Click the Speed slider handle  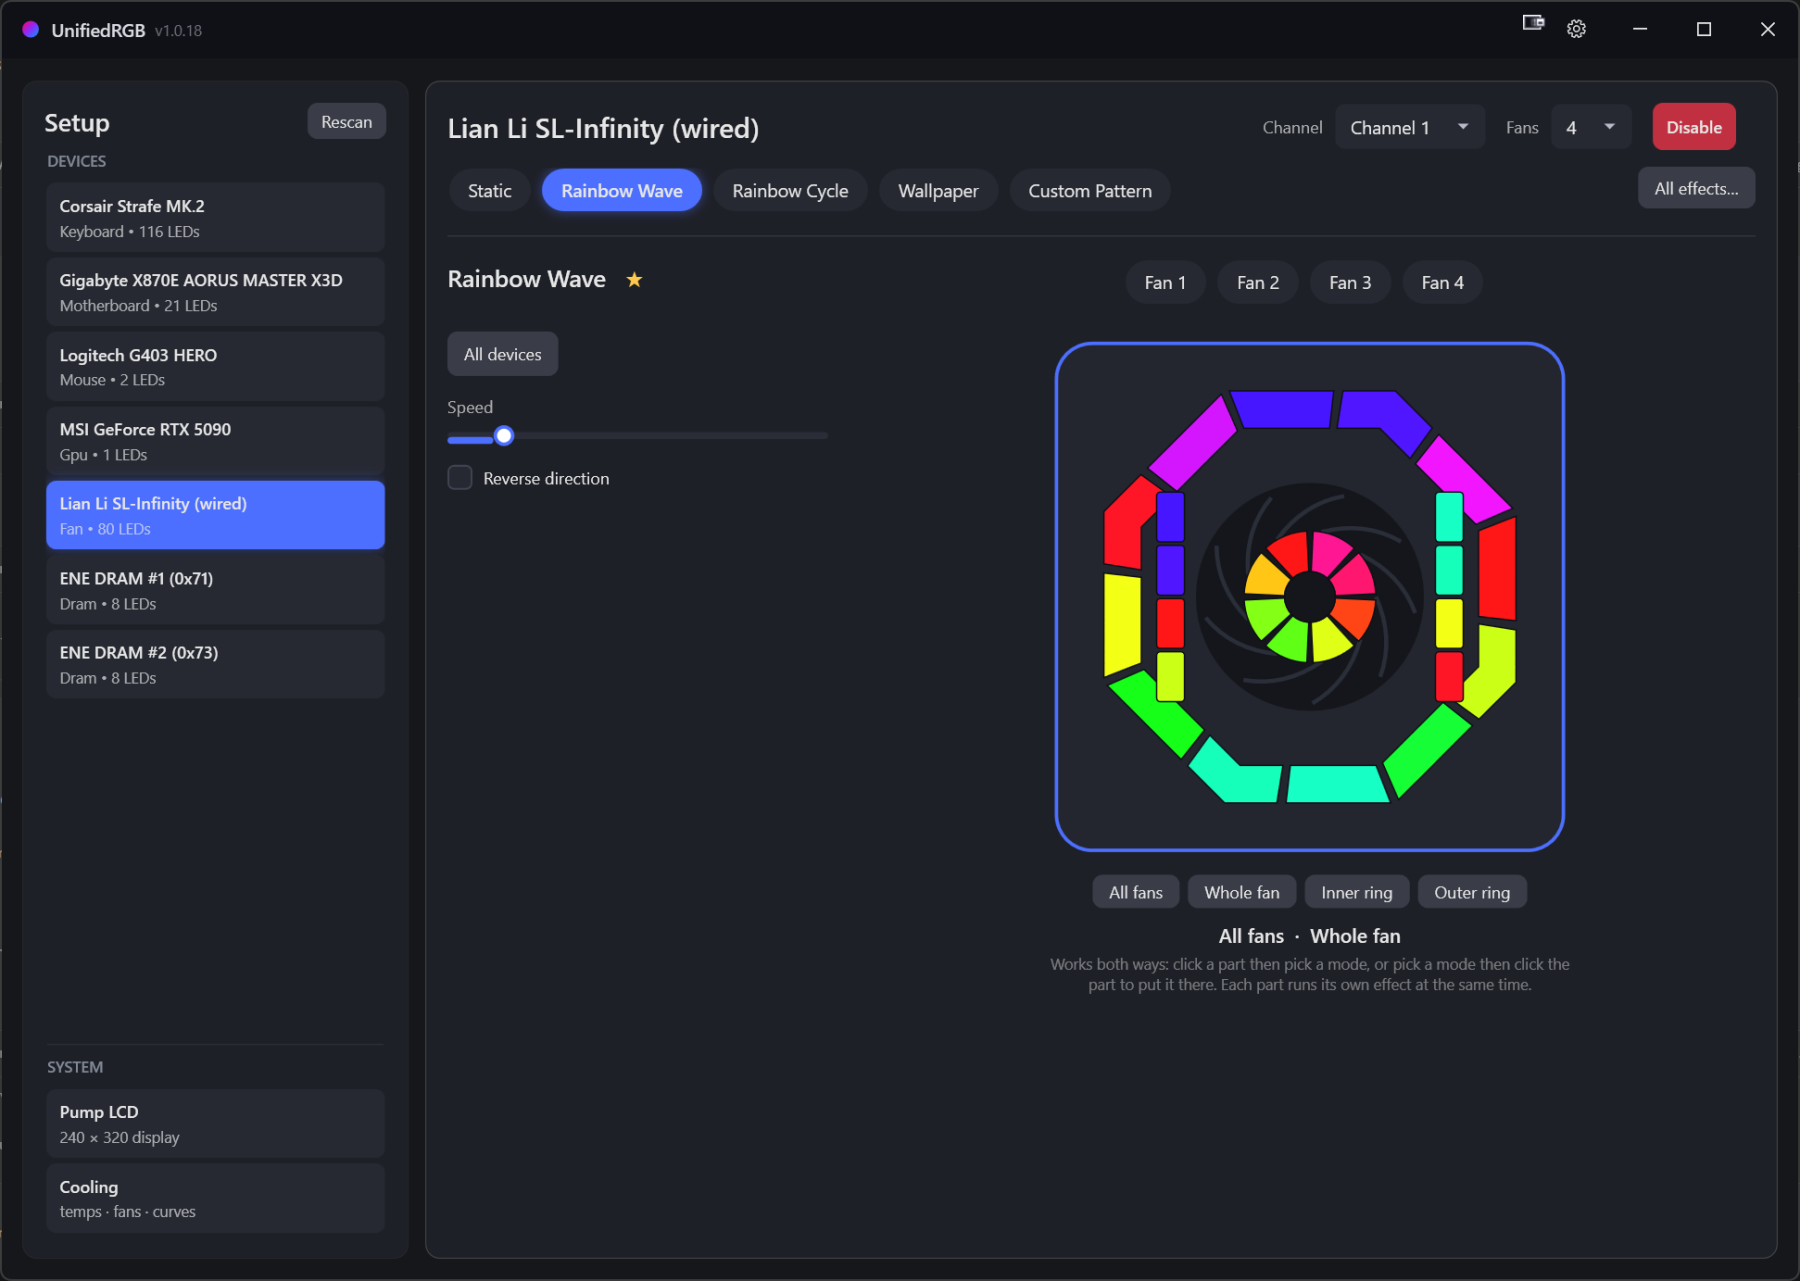504,435
